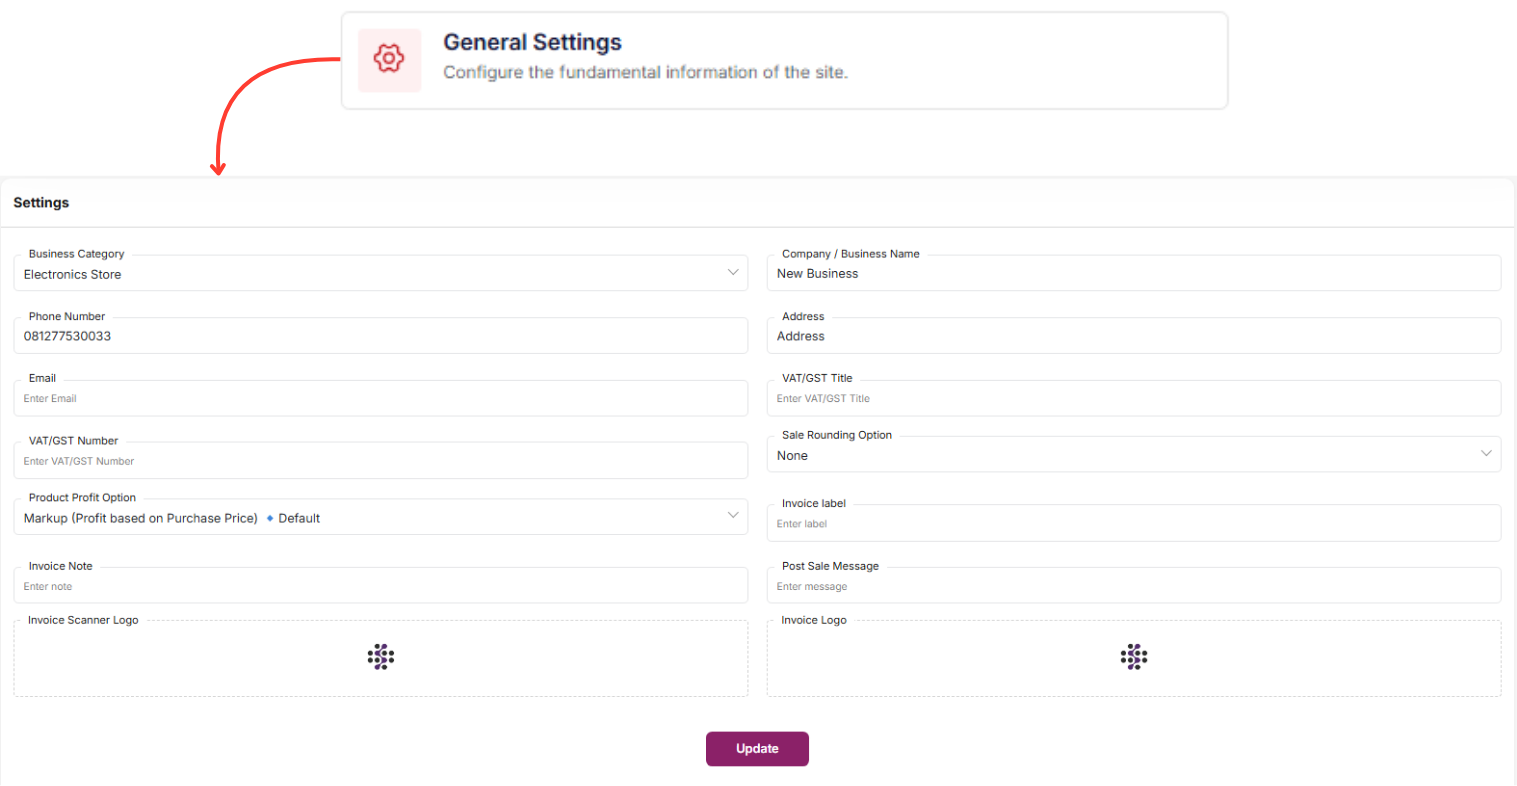Open the Business Category dropdown
The image size is (1517, 786).
click(x=380, y=274)
